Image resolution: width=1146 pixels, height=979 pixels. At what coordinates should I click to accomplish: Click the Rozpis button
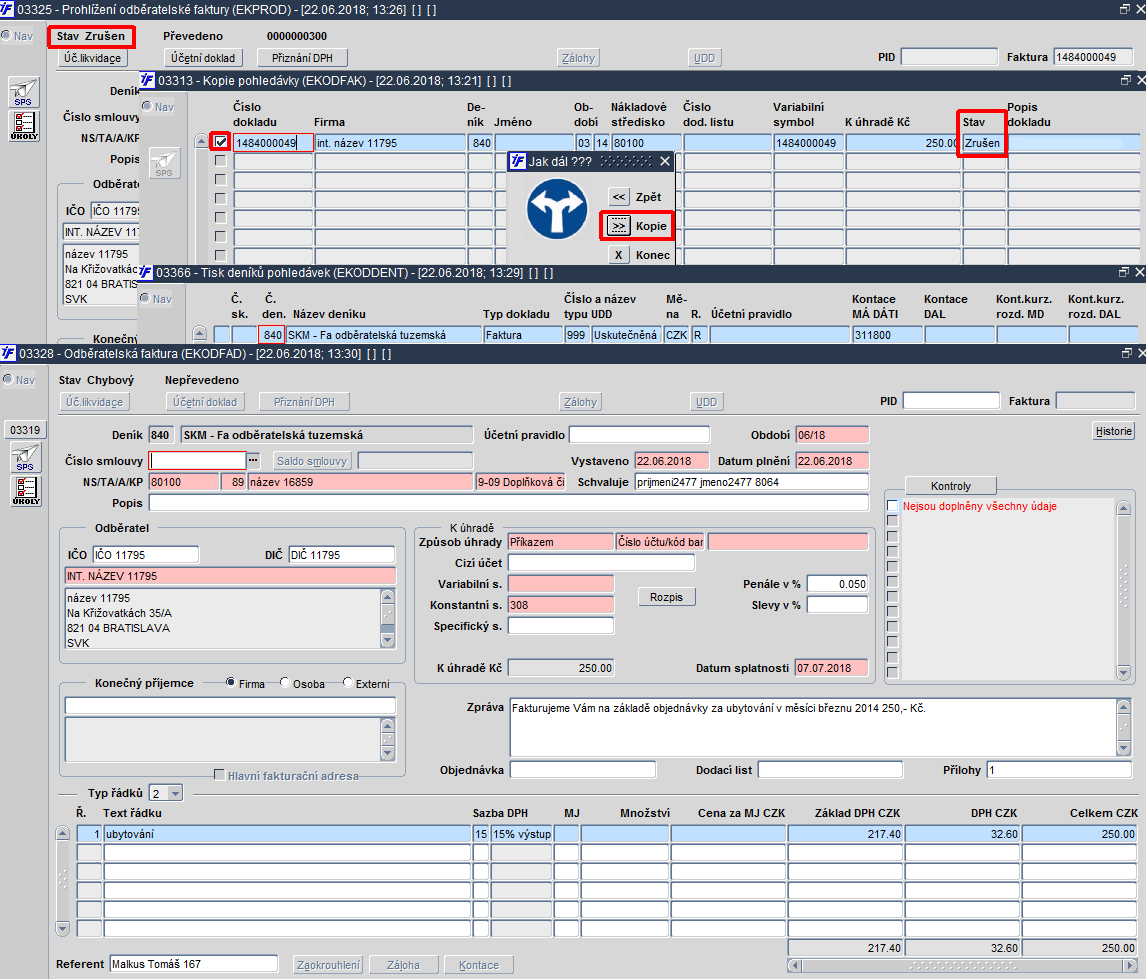point(666,597)
